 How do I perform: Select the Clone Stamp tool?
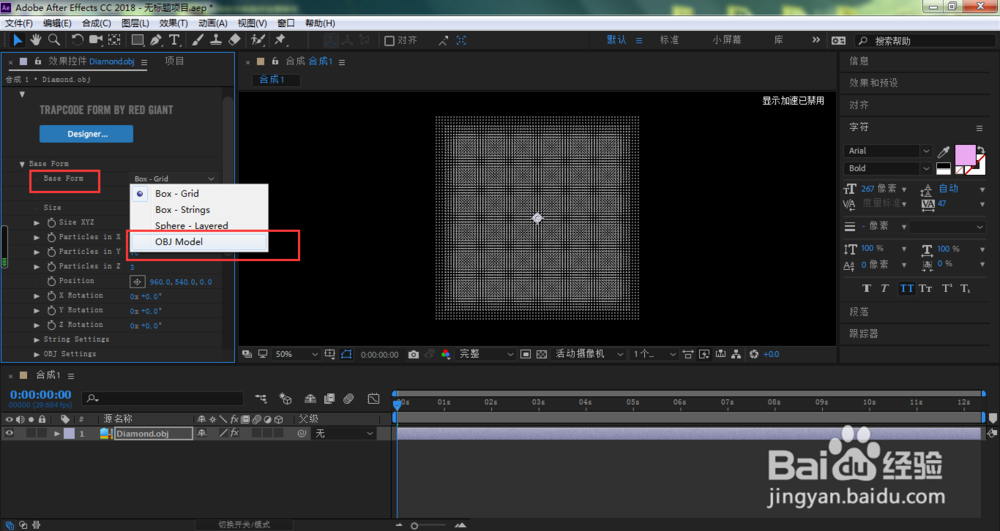click(216, 40)
